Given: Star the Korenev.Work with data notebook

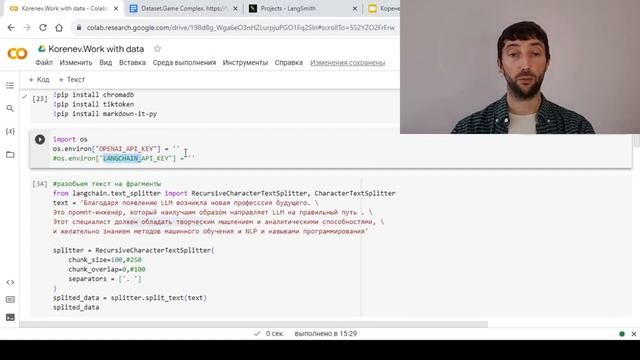Looking at the screenshot, I should (x=157, y=49).
